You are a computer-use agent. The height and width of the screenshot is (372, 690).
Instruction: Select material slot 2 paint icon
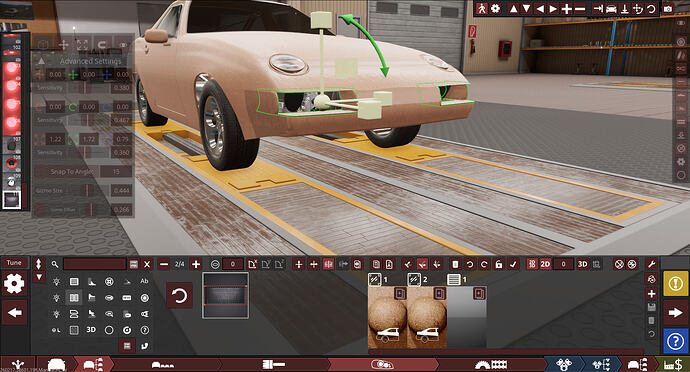coord(414,279)
